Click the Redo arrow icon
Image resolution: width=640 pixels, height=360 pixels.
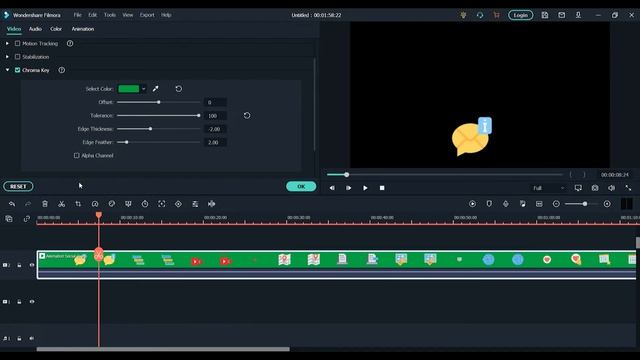[28, 204]
